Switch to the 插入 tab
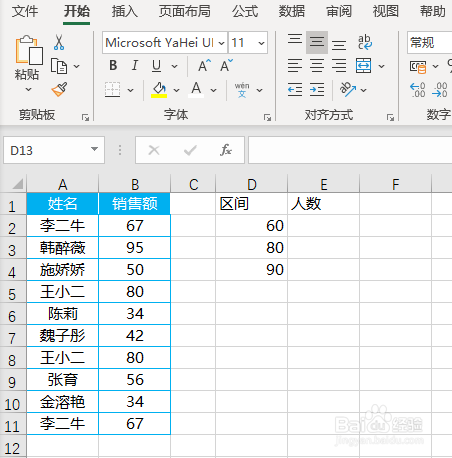 [x=124, y=12]
